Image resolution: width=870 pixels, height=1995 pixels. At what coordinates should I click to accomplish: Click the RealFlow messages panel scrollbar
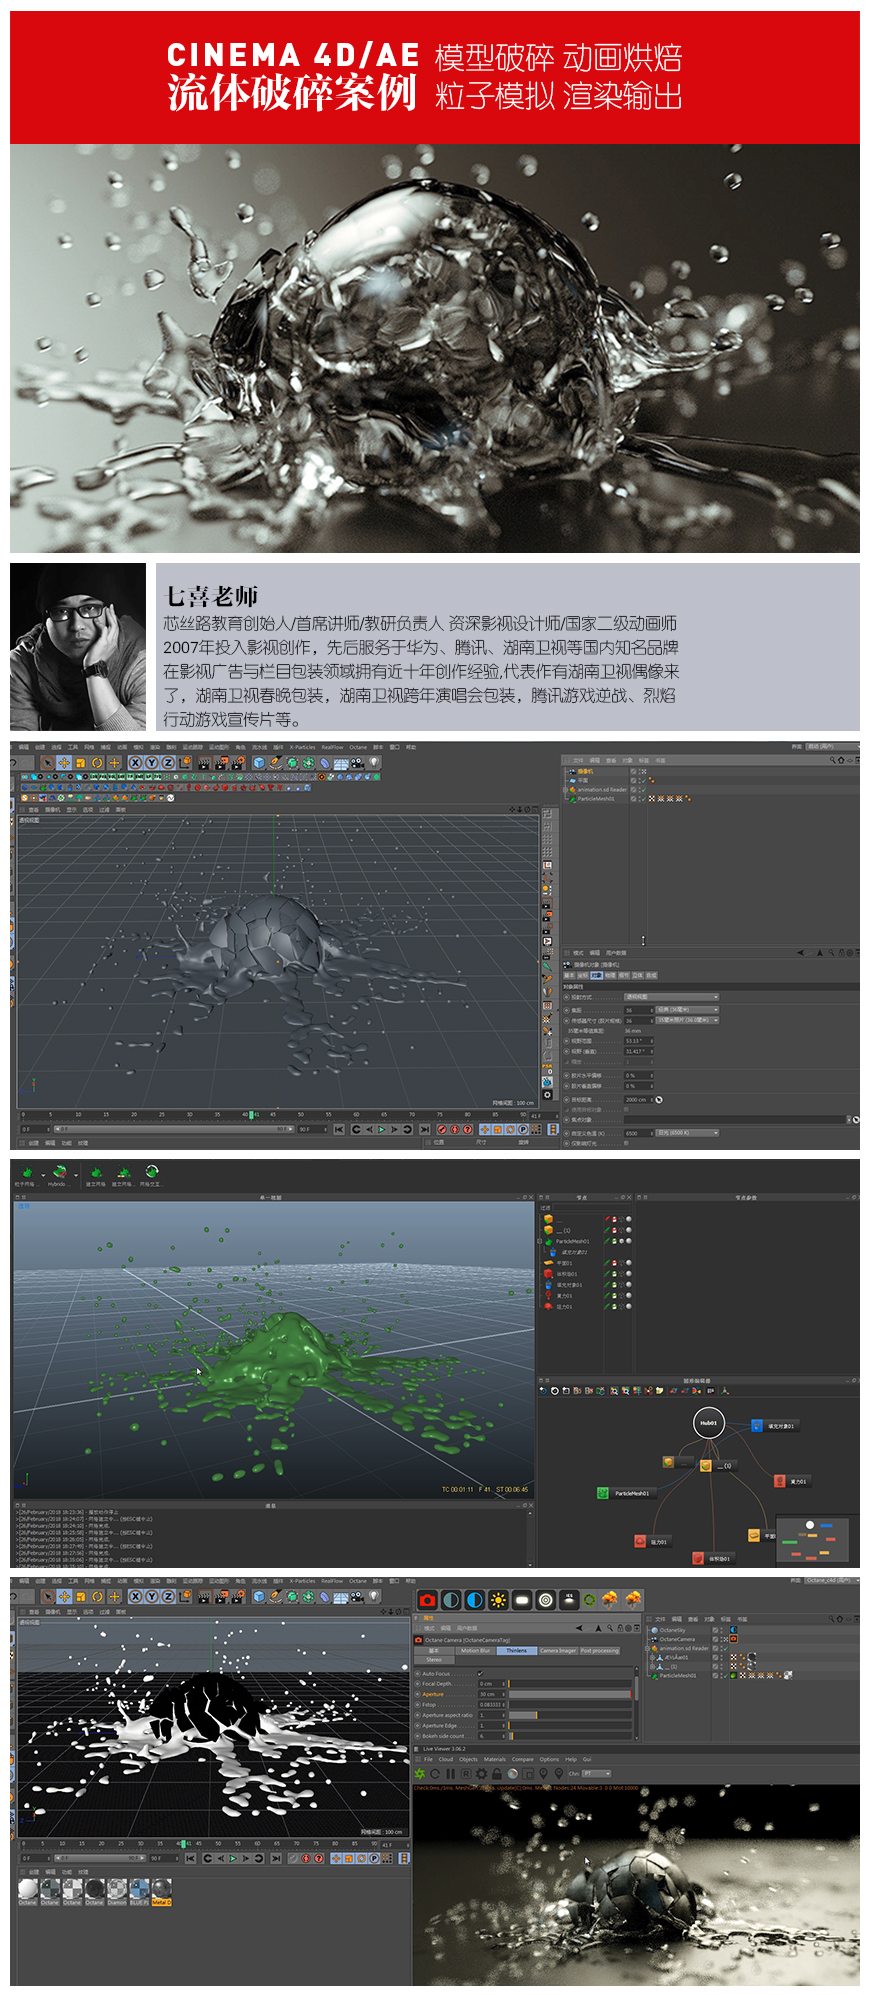point(531,1537)
